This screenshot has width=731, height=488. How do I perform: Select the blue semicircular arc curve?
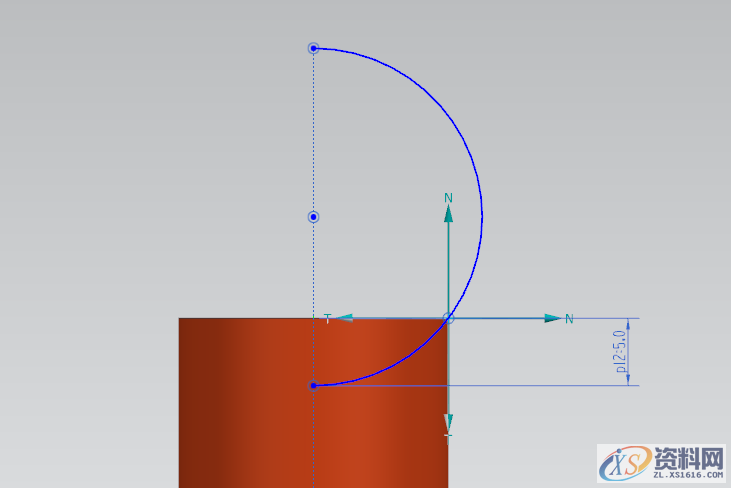(x=482, y=216)
